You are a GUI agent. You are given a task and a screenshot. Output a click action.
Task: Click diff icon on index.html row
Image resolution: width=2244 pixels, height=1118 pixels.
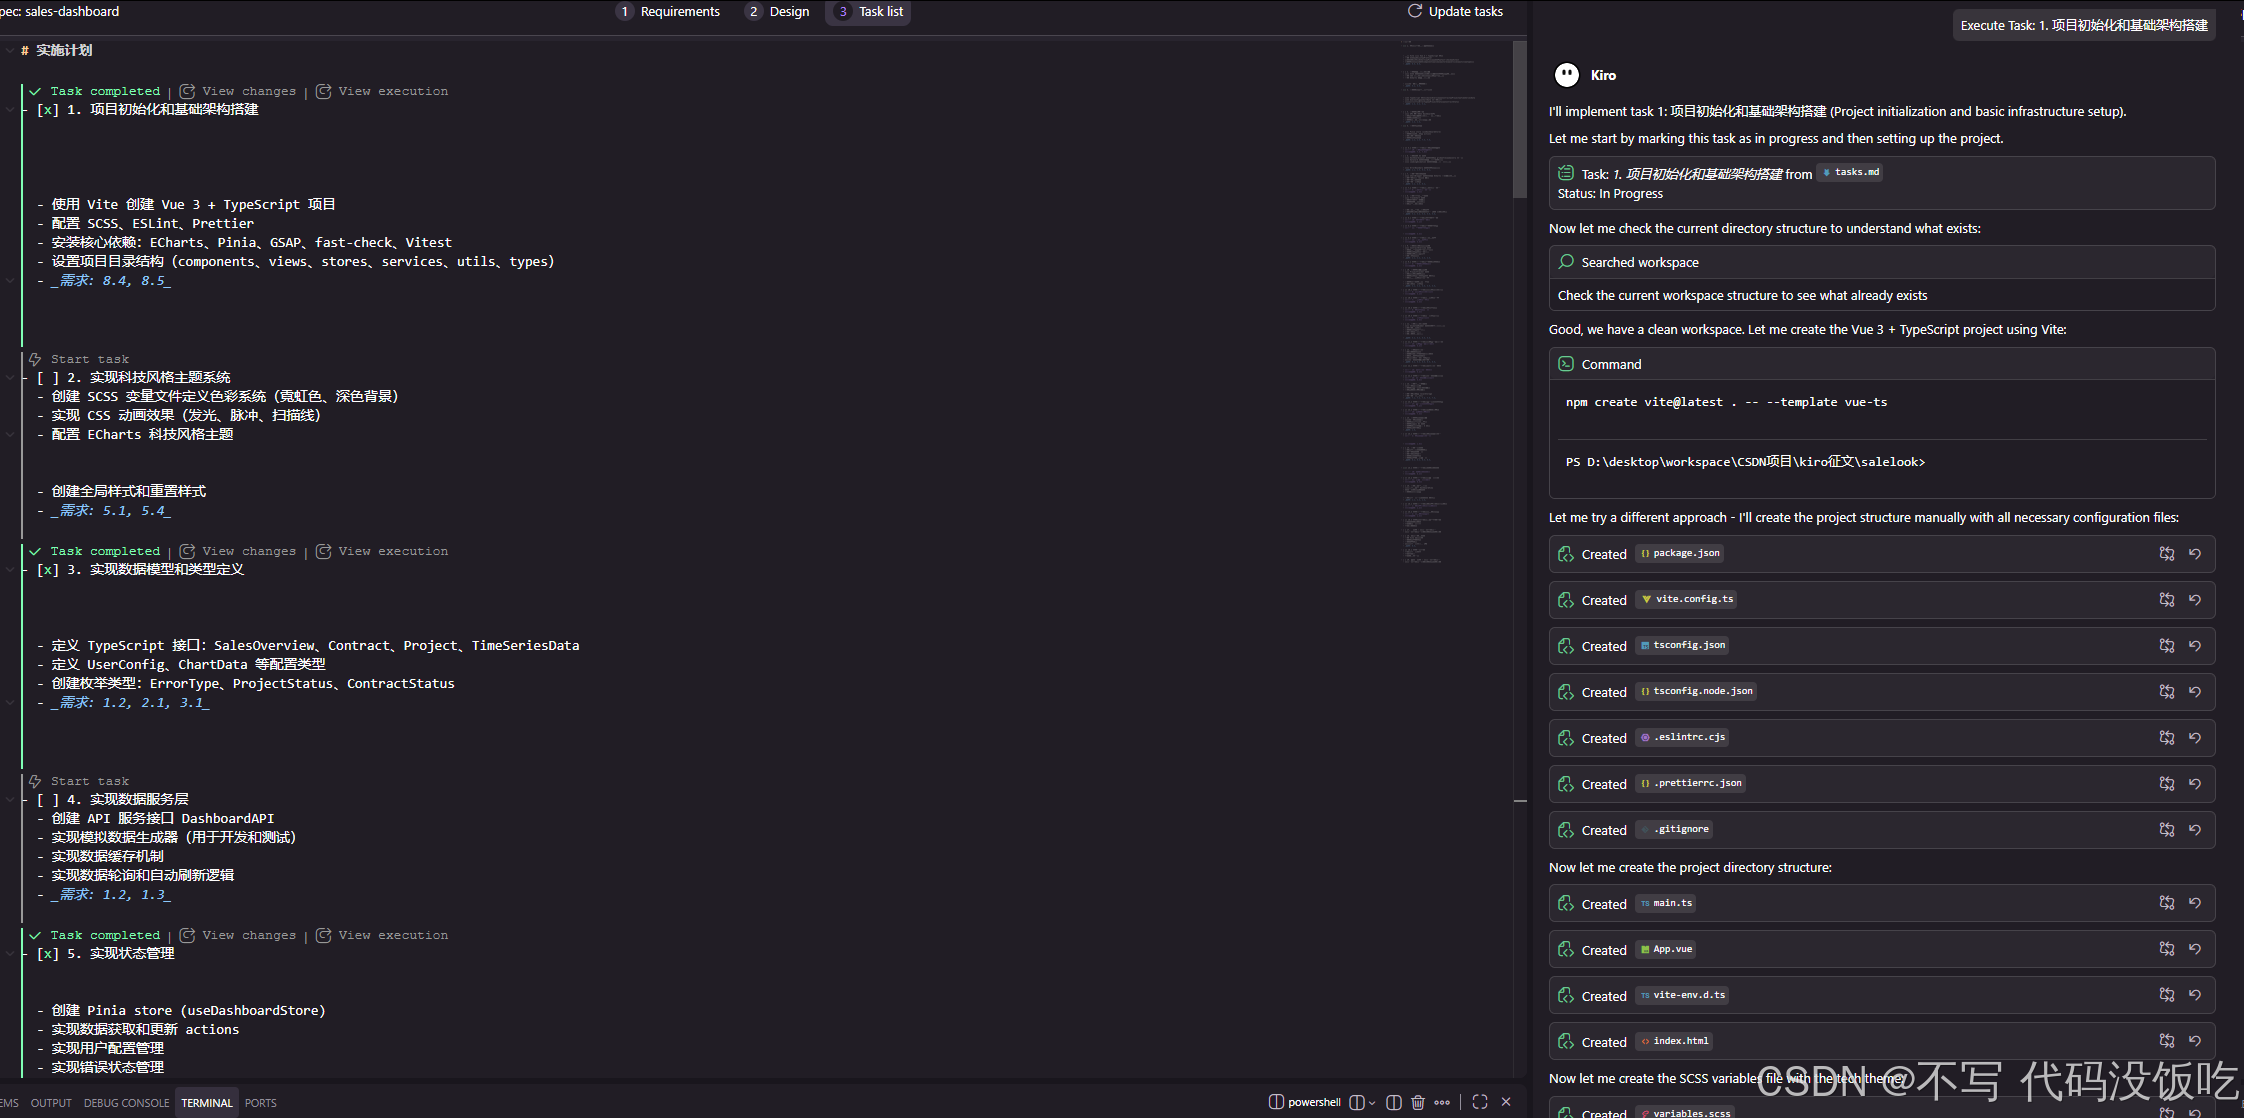[x=2167, y=1042]
